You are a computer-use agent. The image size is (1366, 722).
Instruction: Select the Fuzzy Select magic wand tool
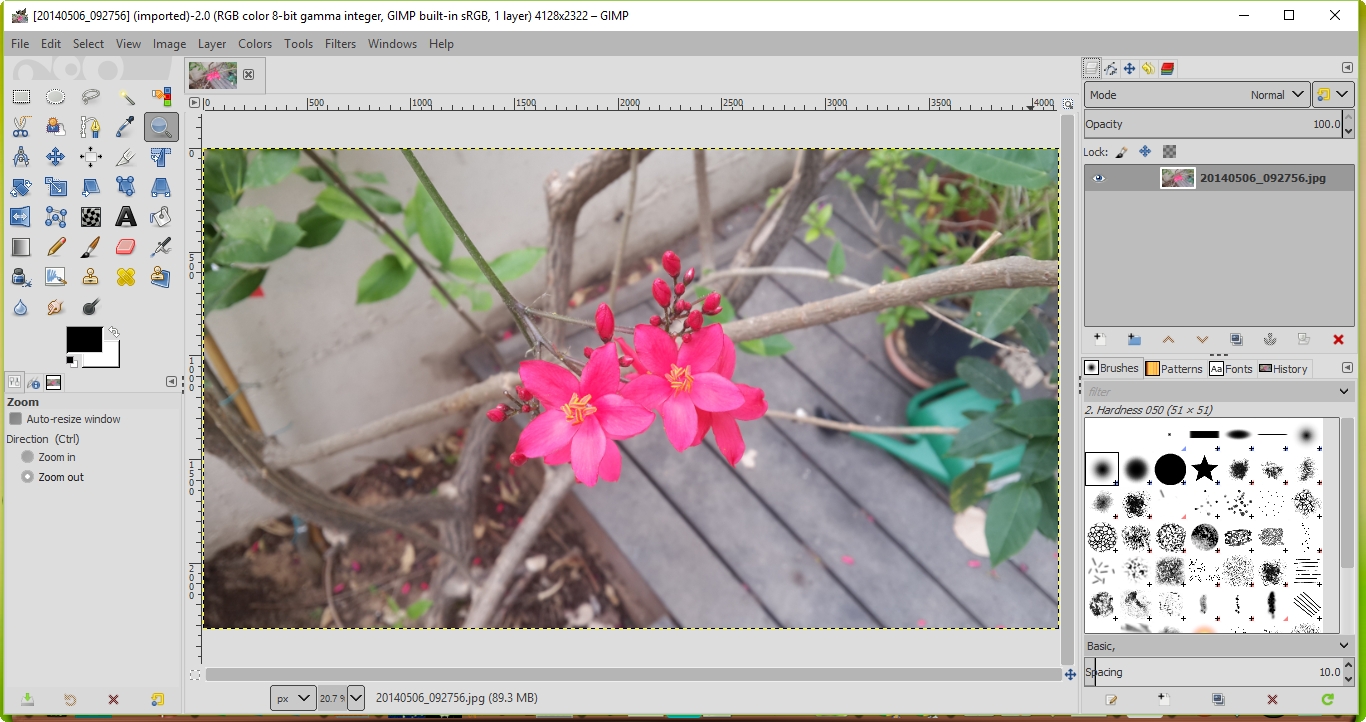point(126,97)
